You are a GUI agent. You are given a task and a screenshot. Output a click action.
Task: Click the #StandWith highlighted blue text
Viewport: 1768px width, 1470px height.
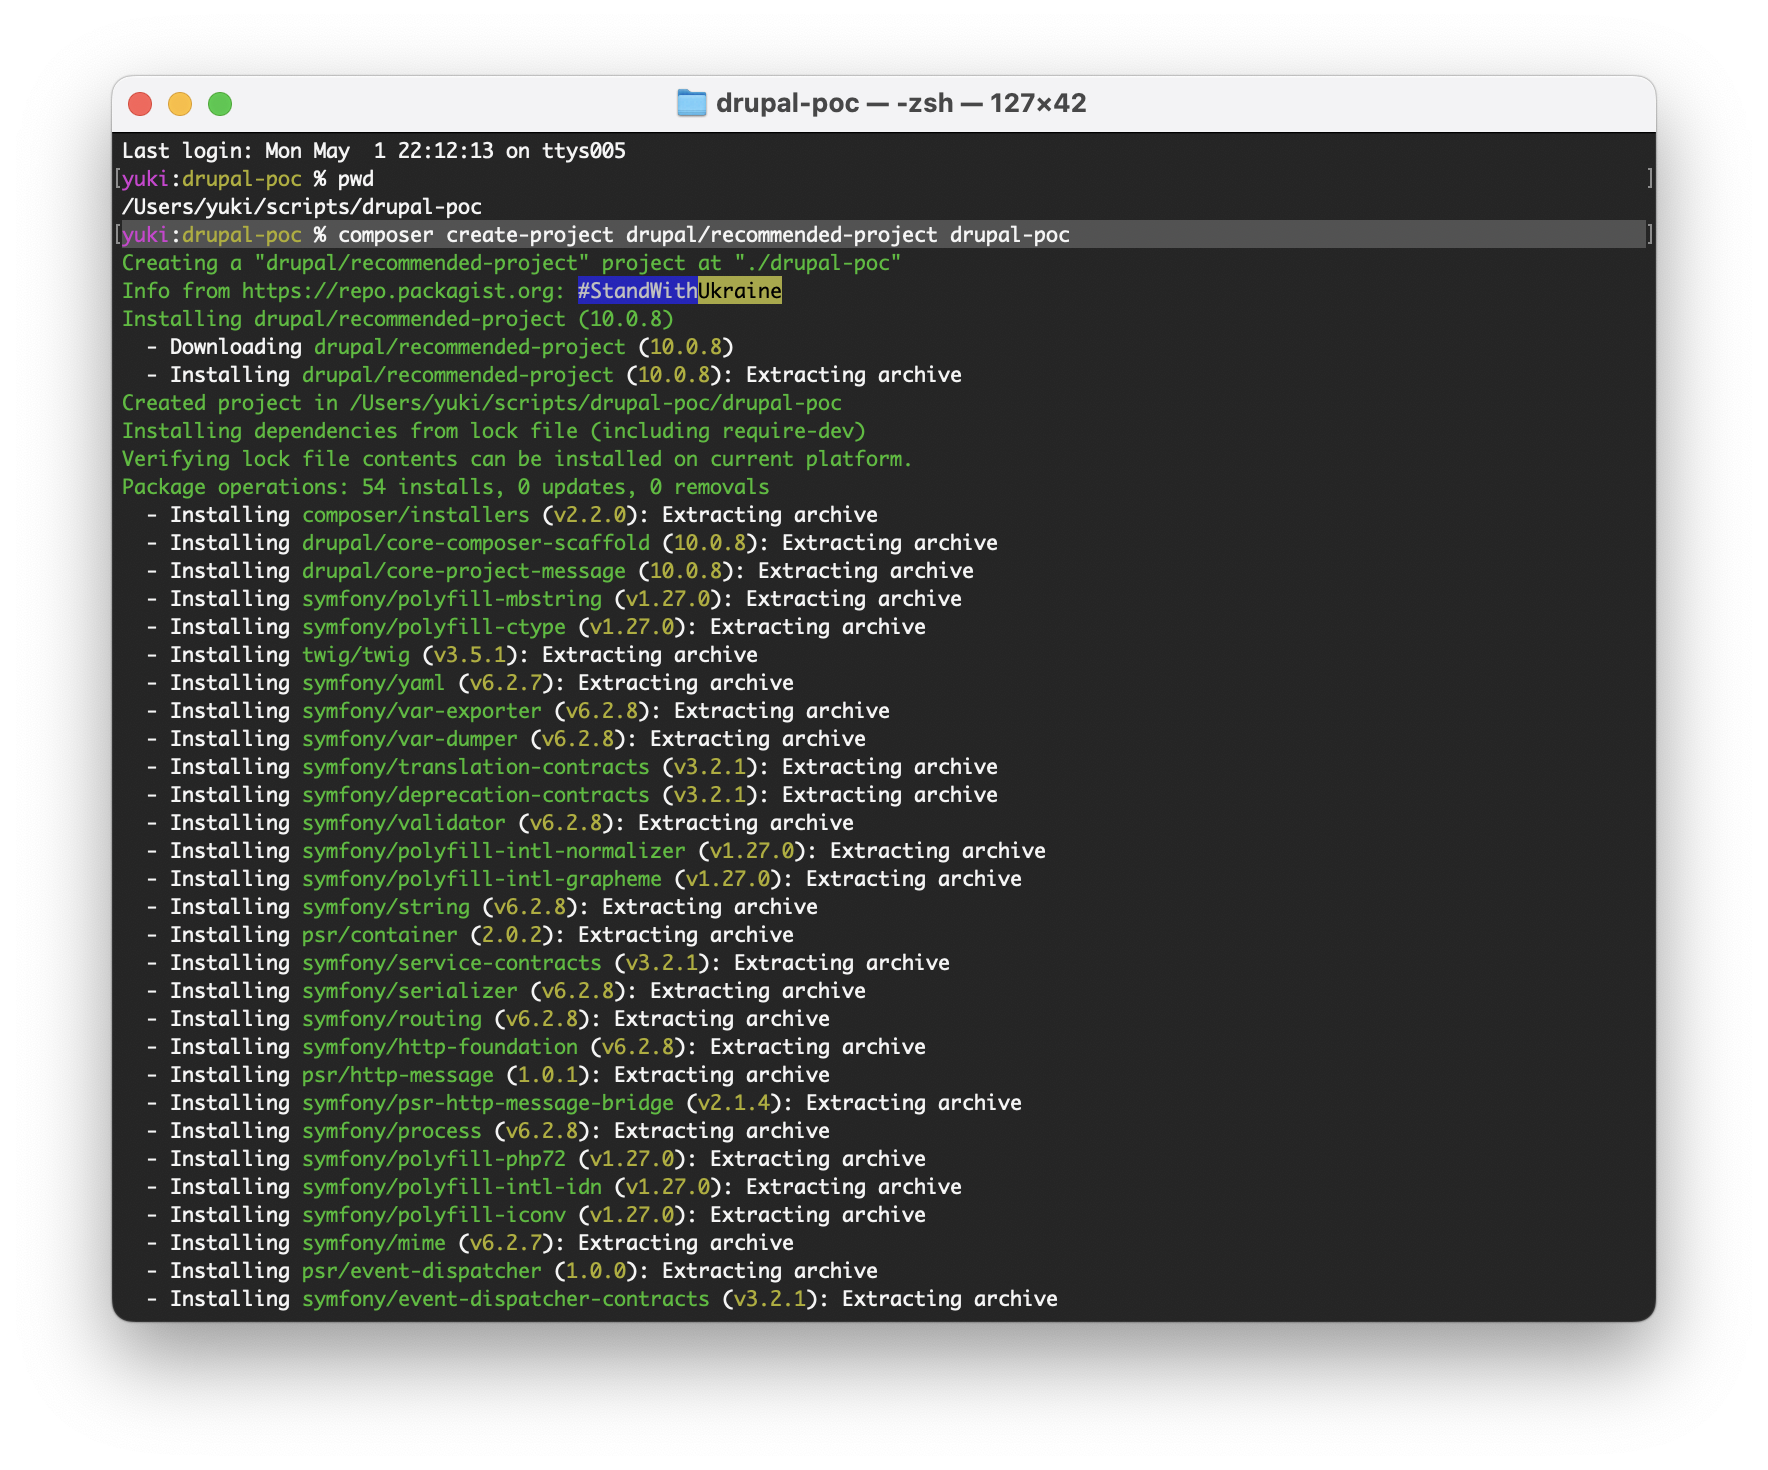(x=637, y=291)
